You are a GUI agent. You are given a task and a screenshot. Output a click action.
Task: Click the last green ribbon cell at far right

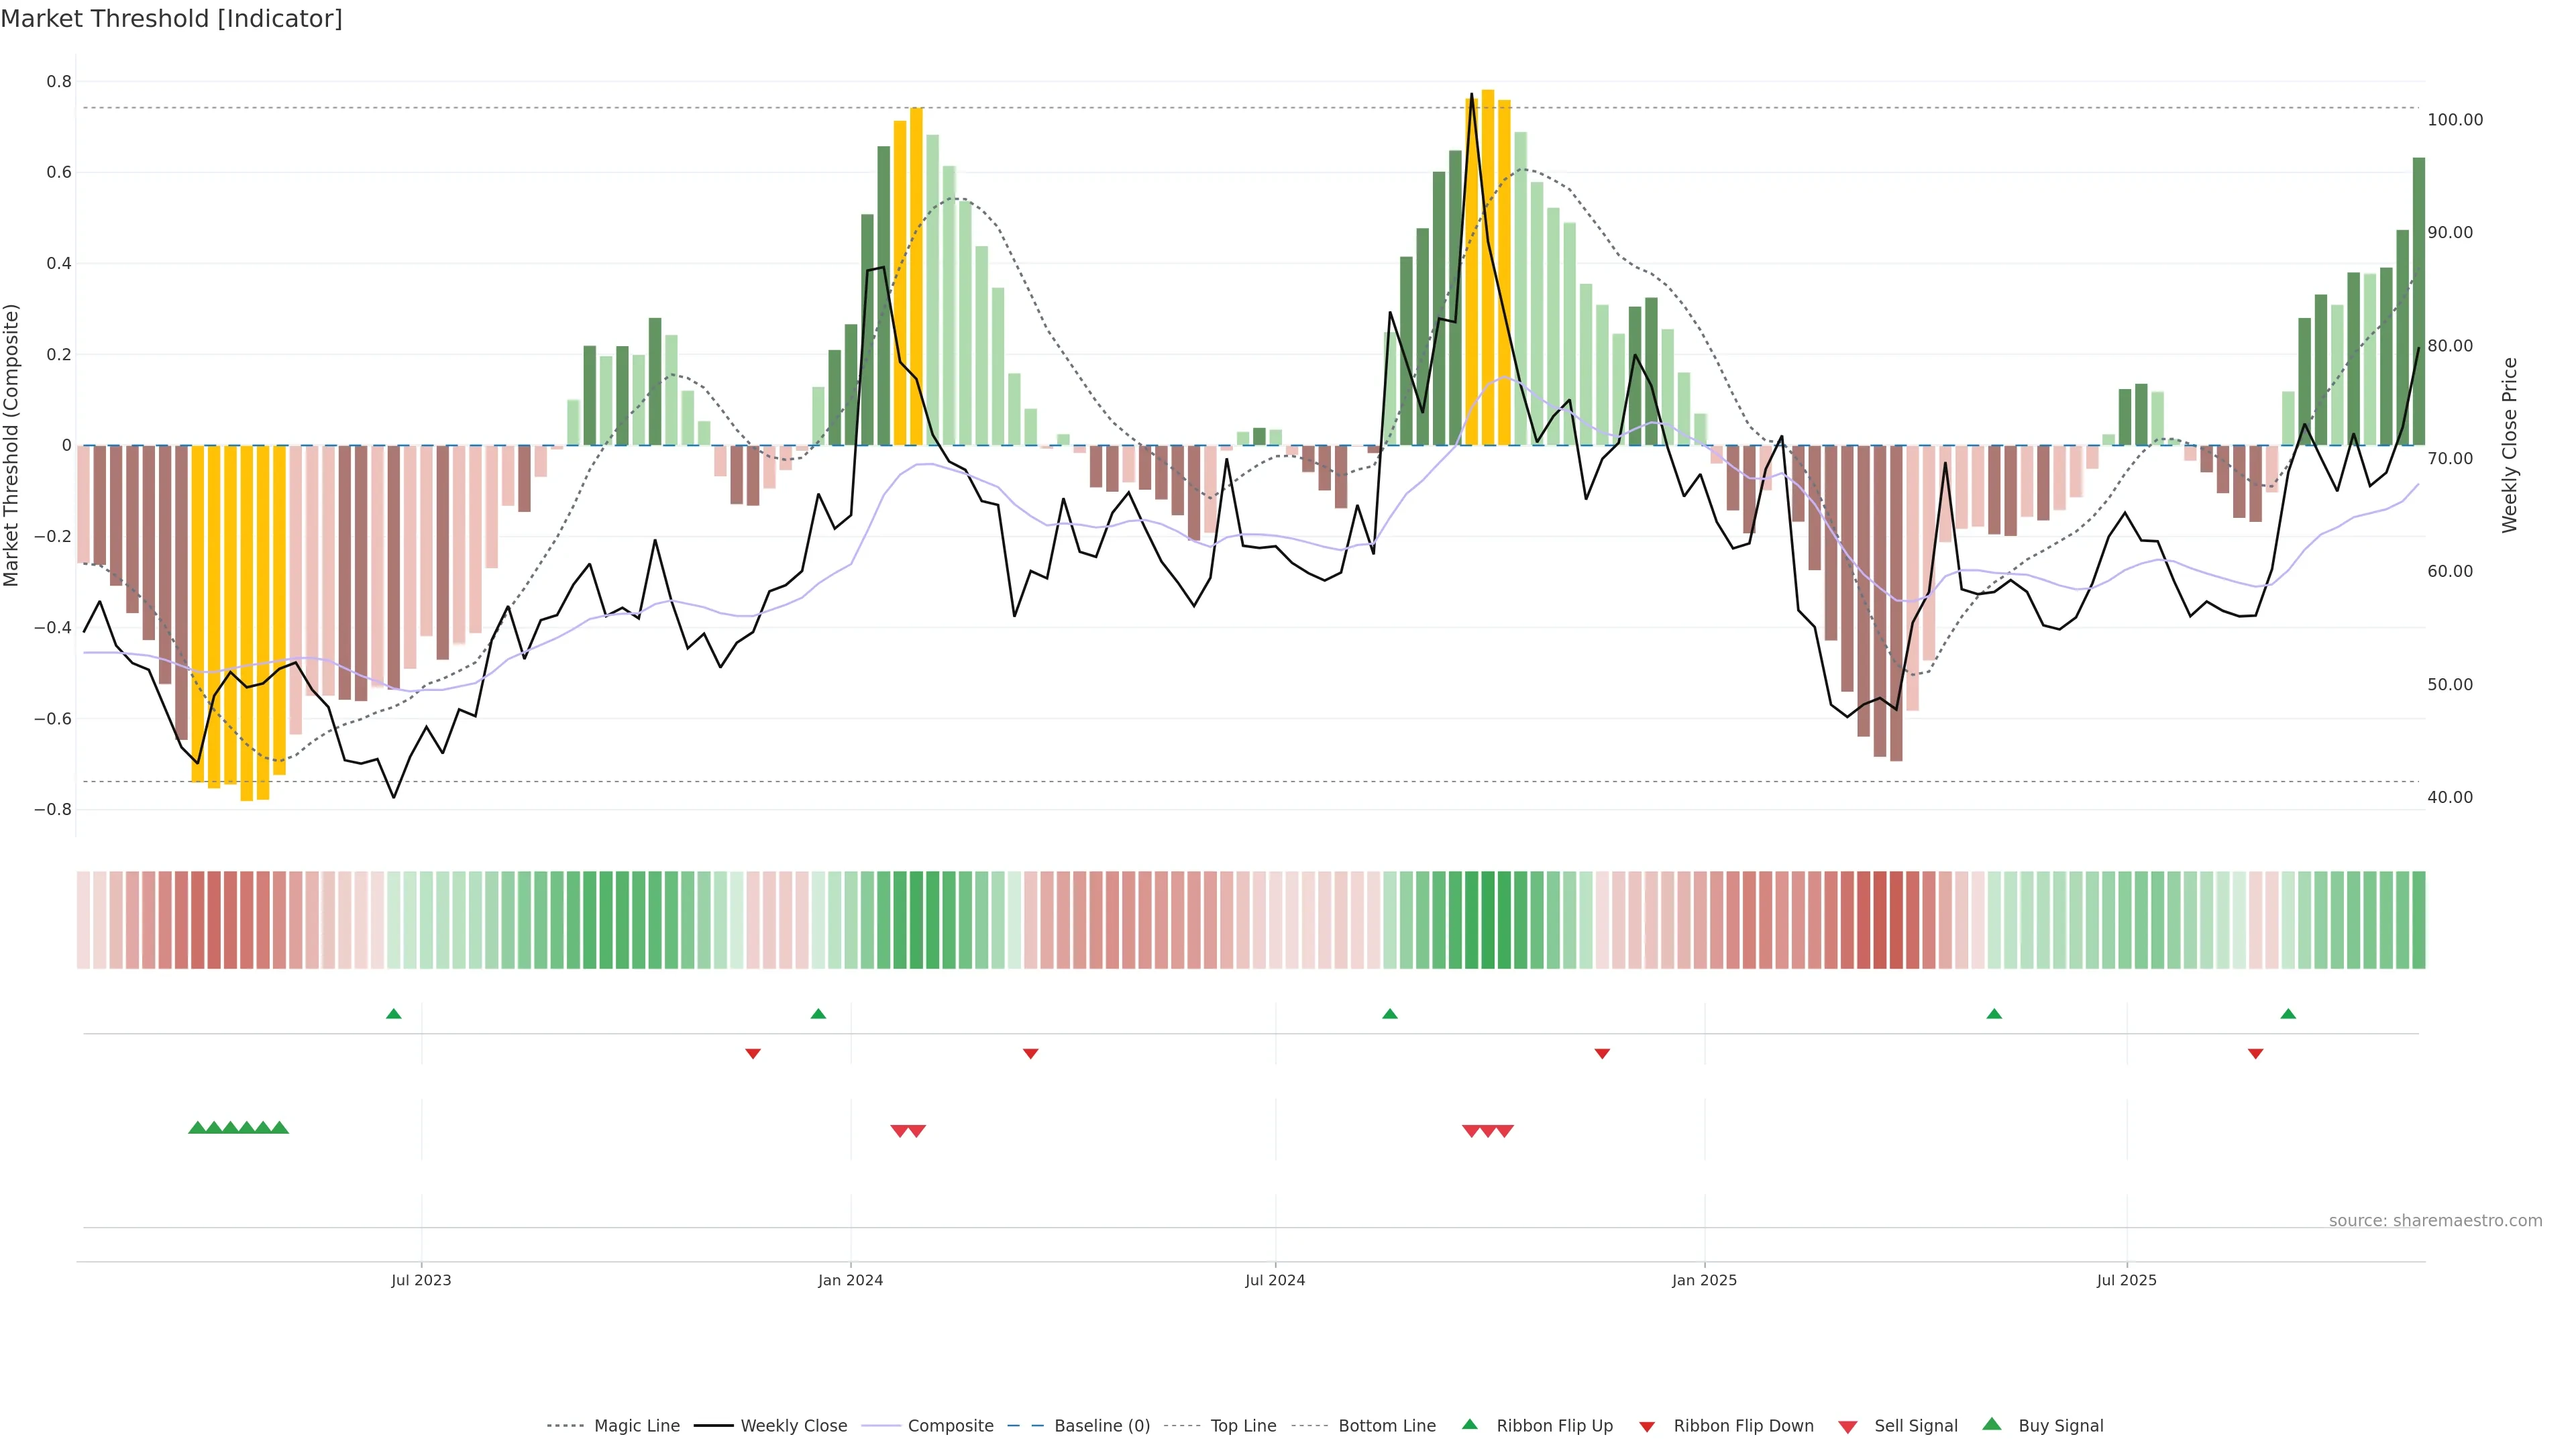[x=2418, y=920]
